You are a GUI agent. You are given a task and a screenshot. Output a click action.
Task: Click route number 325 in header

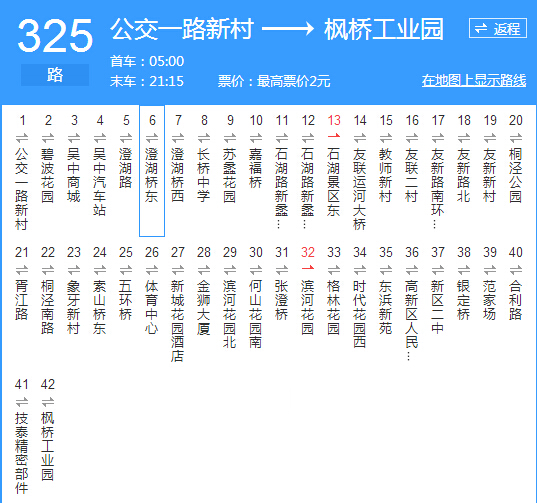pyautogui.click(x=55, y=36)
